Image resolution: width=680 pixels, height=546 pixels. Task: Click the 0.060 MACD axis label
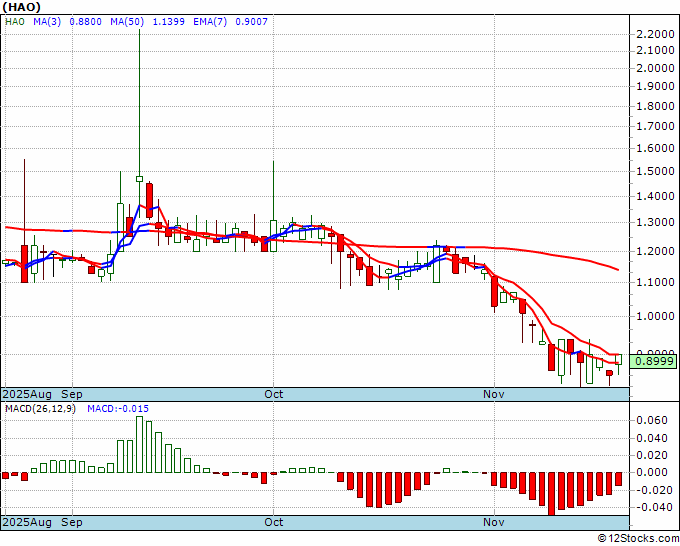pyautogui.click(x=651, y=421)
